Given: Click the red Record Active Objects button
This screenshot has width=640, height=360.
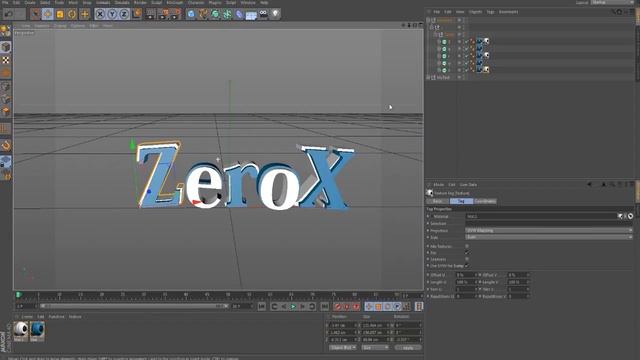Looking at the screenshot, I should (337, 307).
